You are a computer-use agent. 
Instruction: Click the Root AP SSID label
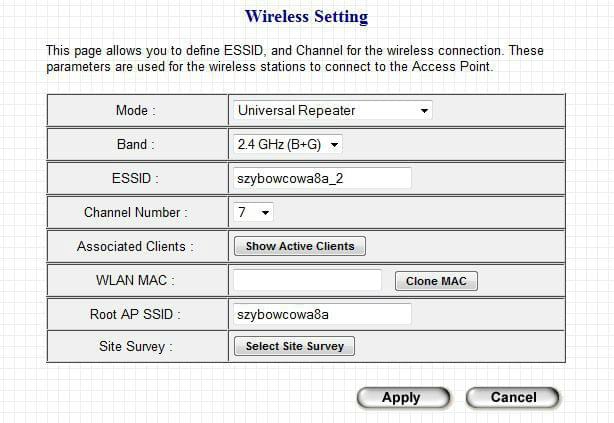(x=135, y=314)
